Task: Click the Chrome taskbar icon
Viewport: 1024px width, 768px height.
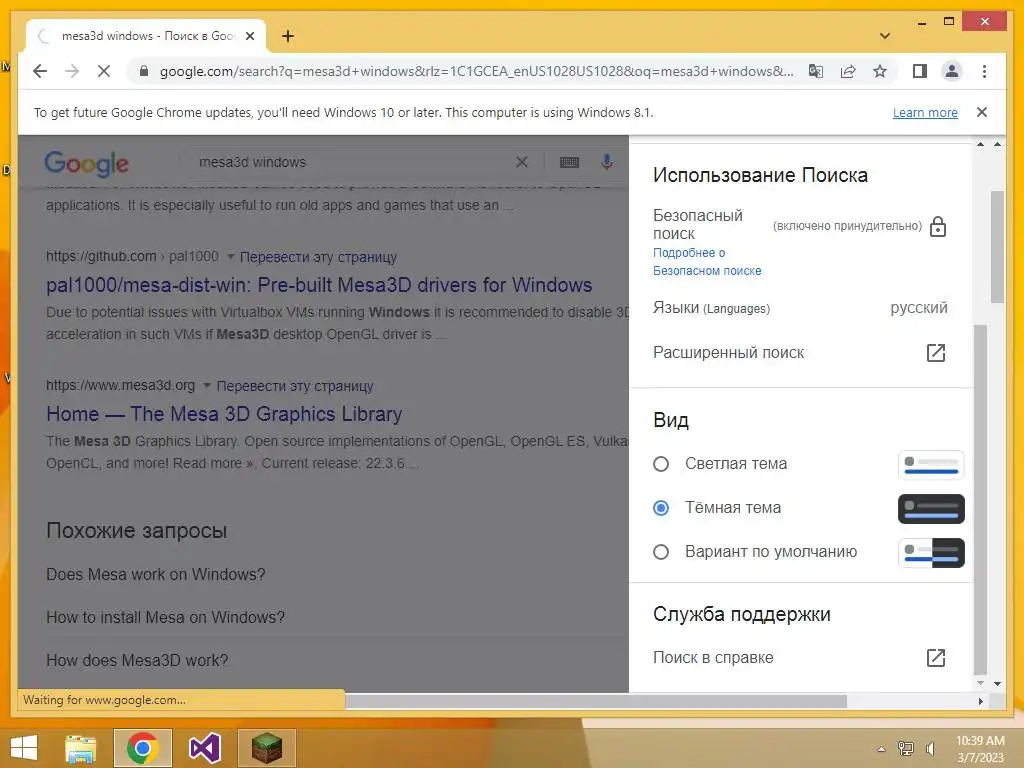Action: 142,748
